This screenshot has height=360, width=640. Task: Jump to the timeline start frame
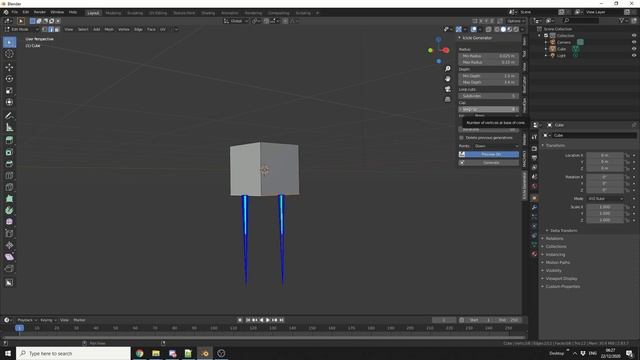coord(248,320)
